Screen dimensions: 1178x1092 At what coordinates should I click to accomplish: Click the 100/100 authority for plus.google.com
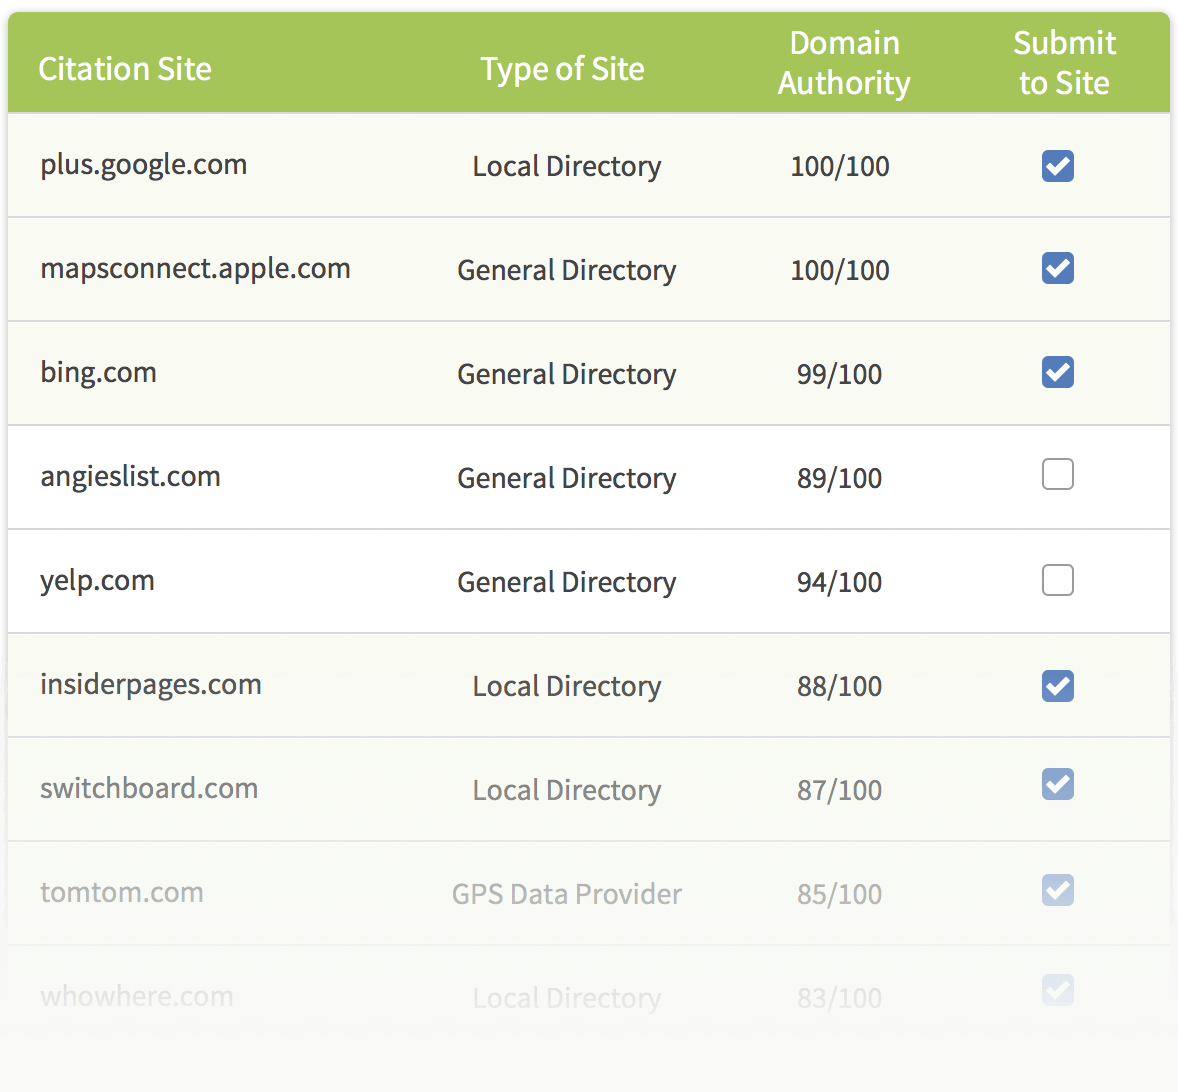pyautogui.click(x=840, y=166)
